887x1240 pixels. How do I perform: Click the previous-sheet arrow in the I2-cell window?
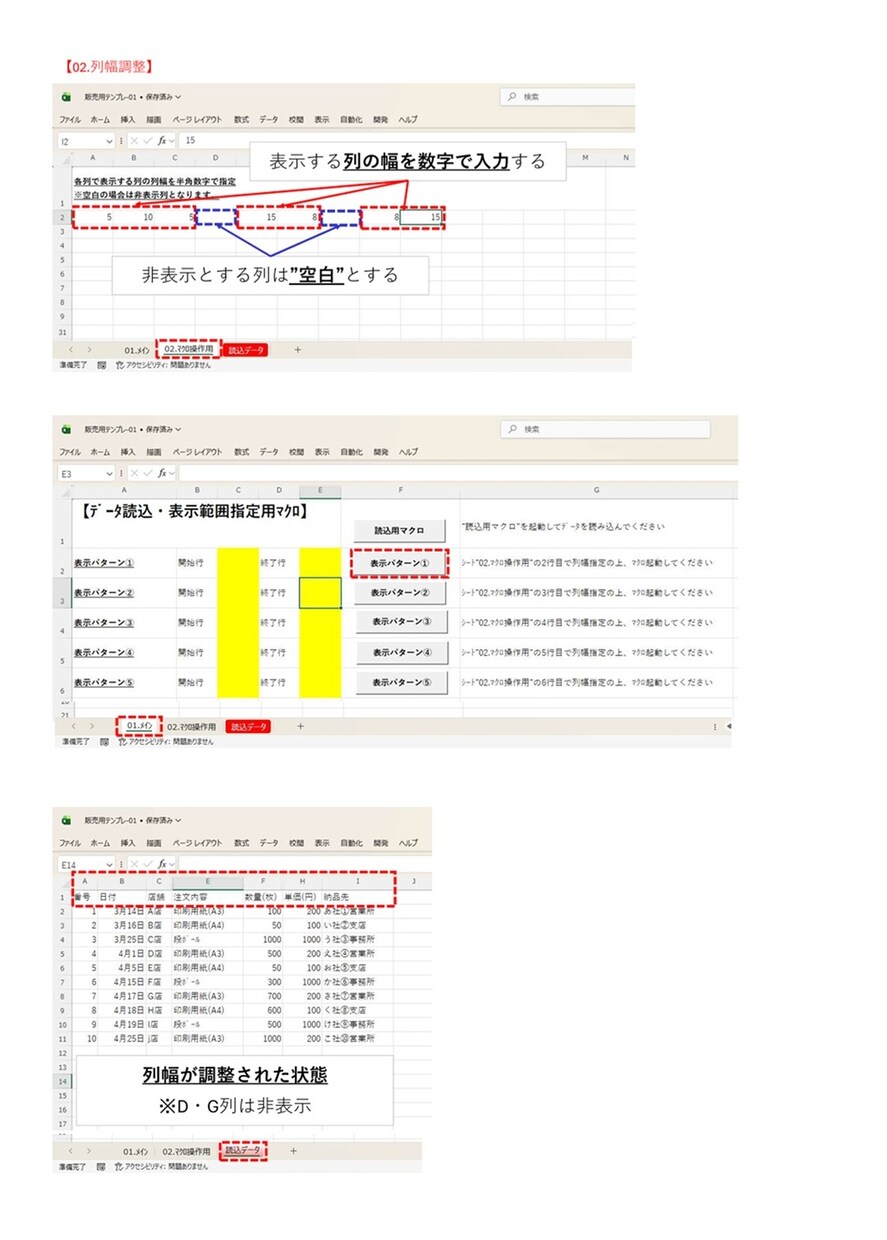(71, 349)
